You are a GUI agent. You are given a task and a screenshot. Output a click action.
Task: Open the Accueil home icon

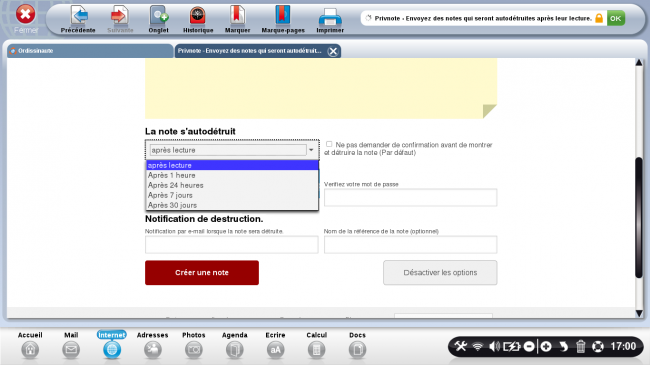click(30, 350)
